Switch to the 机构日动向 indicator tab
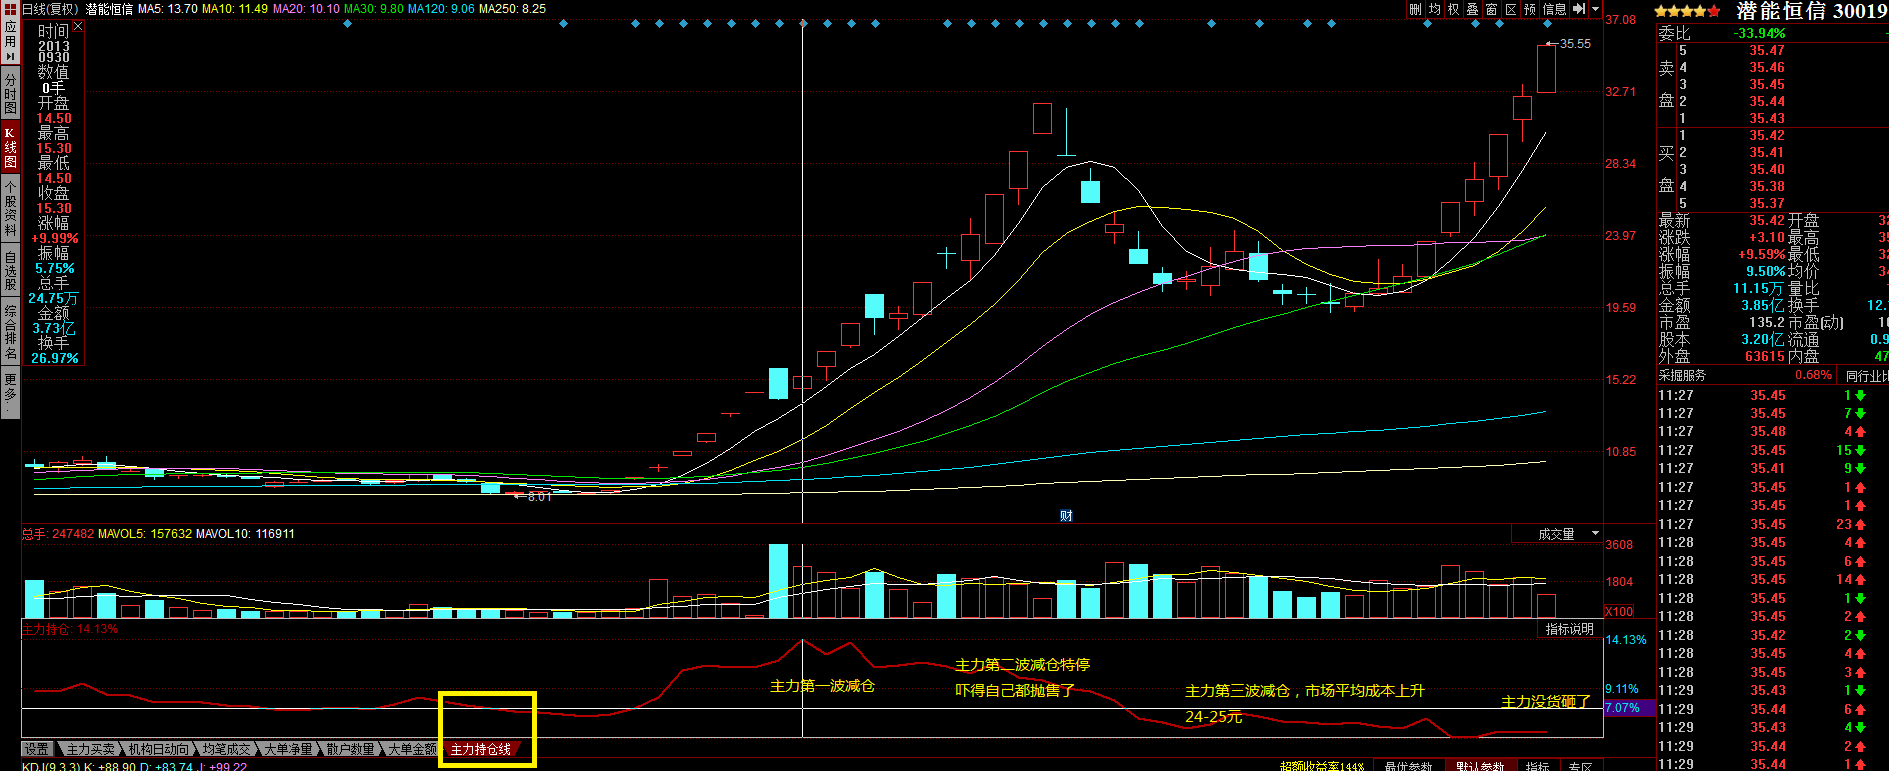Image resolution: width=1889 pixels, height=771 pixels. (x=158, y=749)
